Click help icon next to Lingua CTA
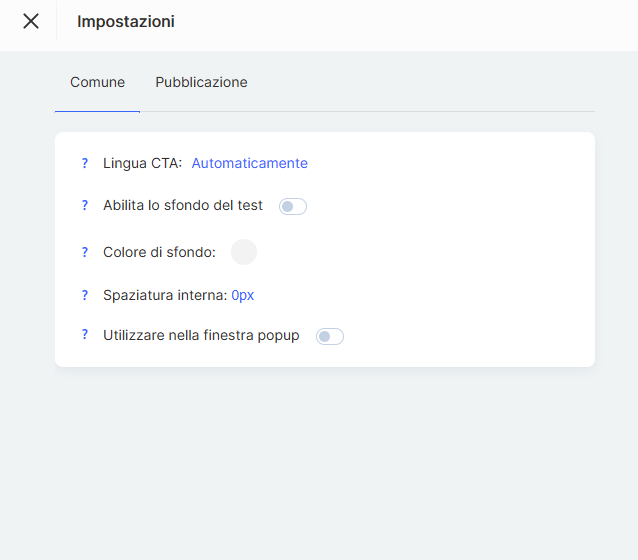The height and width of the screenshot is (560, 638). click(85, 163)
